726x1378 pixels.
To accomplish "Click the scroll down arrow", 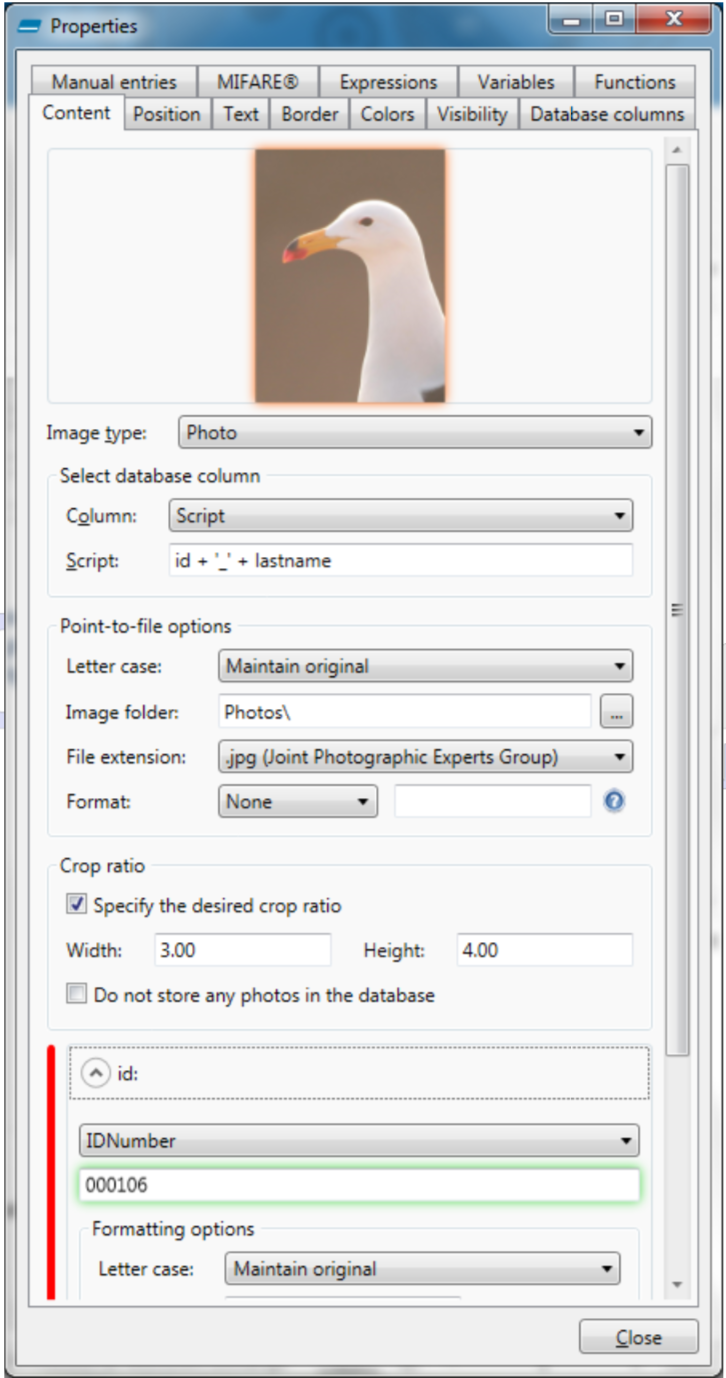I will [x=677, y=1284].
